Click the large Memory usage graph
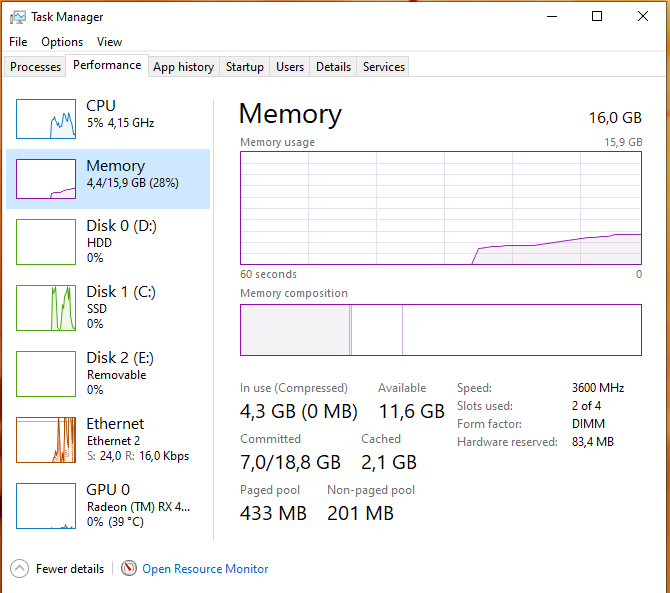Screen dimensions: 670x593 pos(441,208)
